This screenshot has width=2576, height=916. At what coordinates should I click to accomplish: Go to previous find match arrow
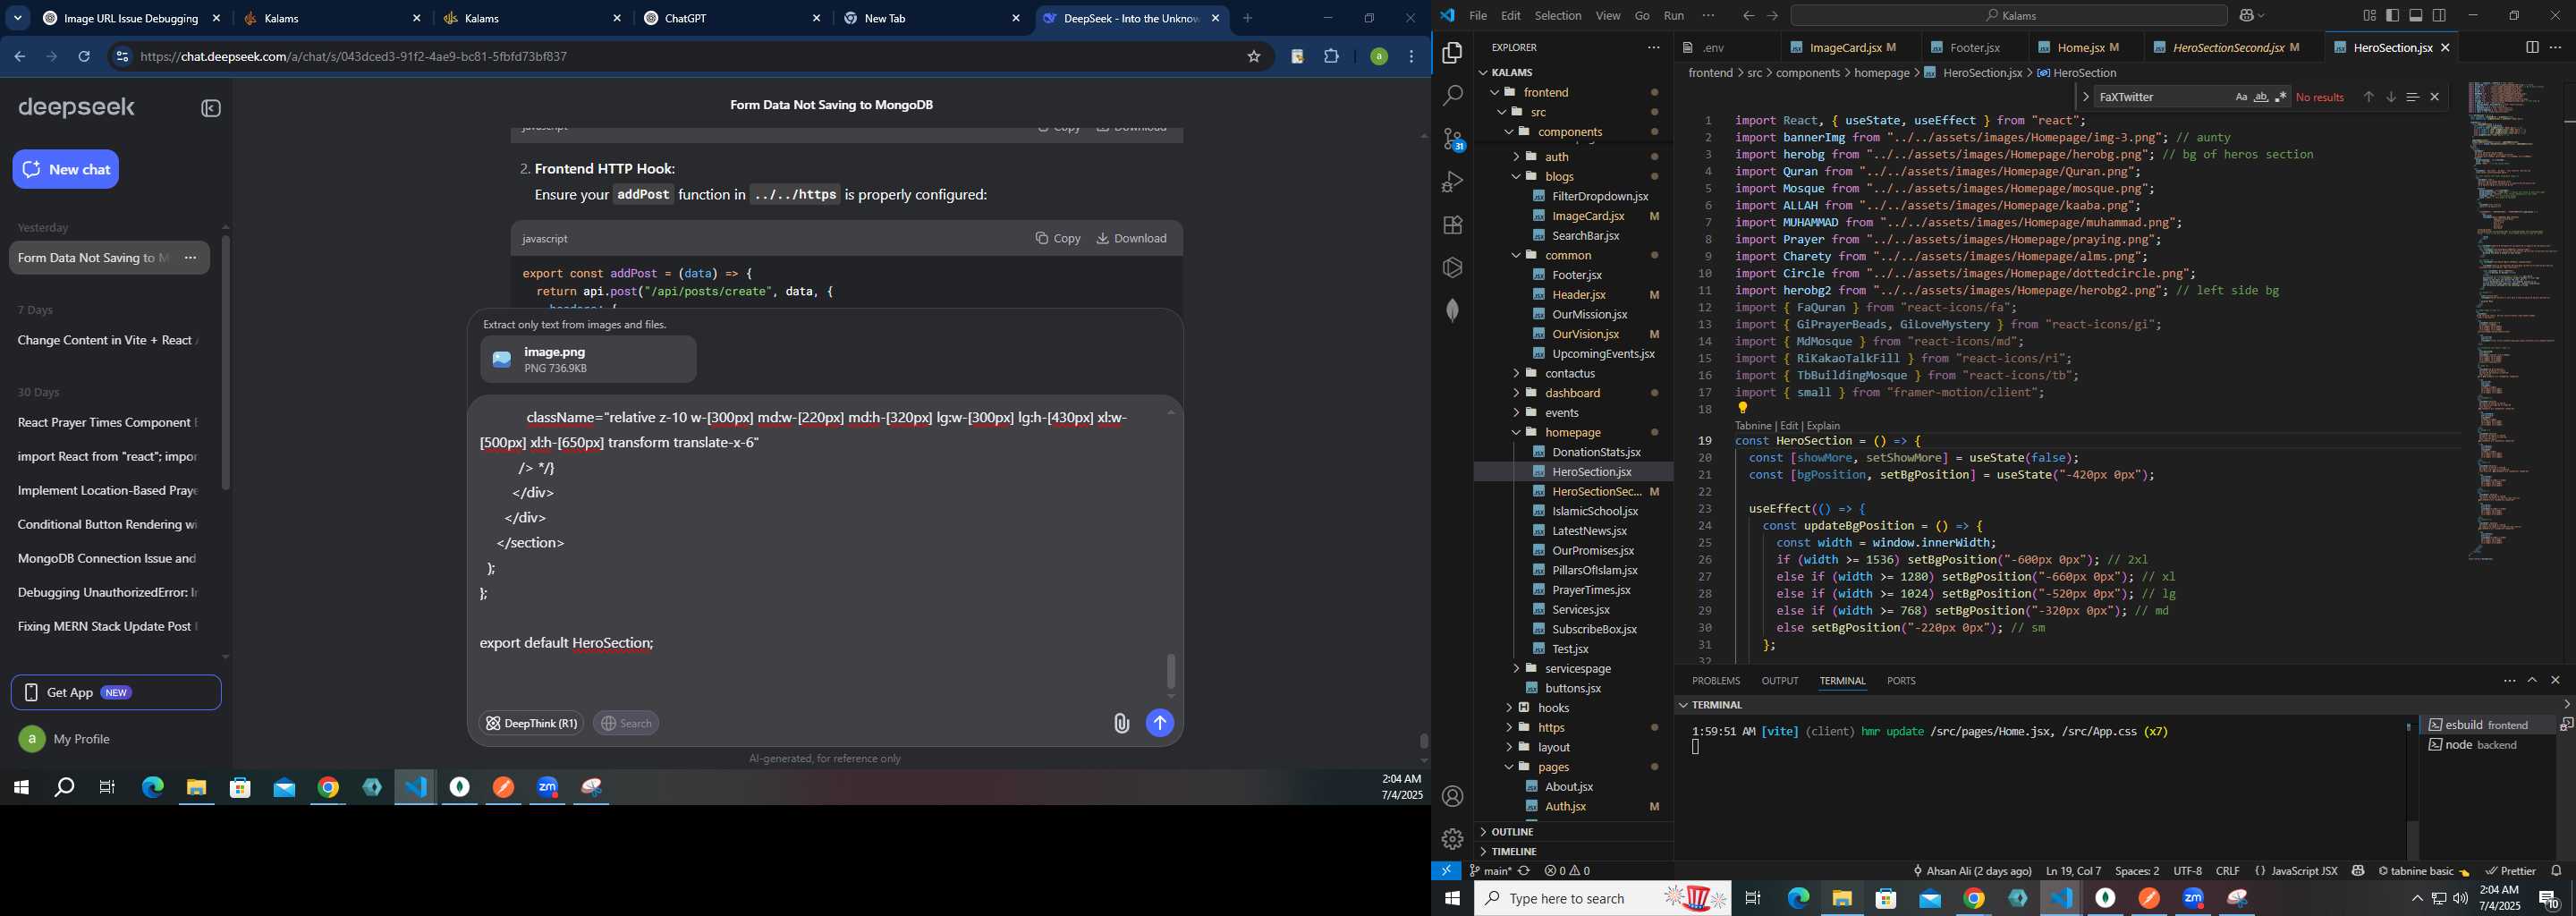tap(2368, 97)
